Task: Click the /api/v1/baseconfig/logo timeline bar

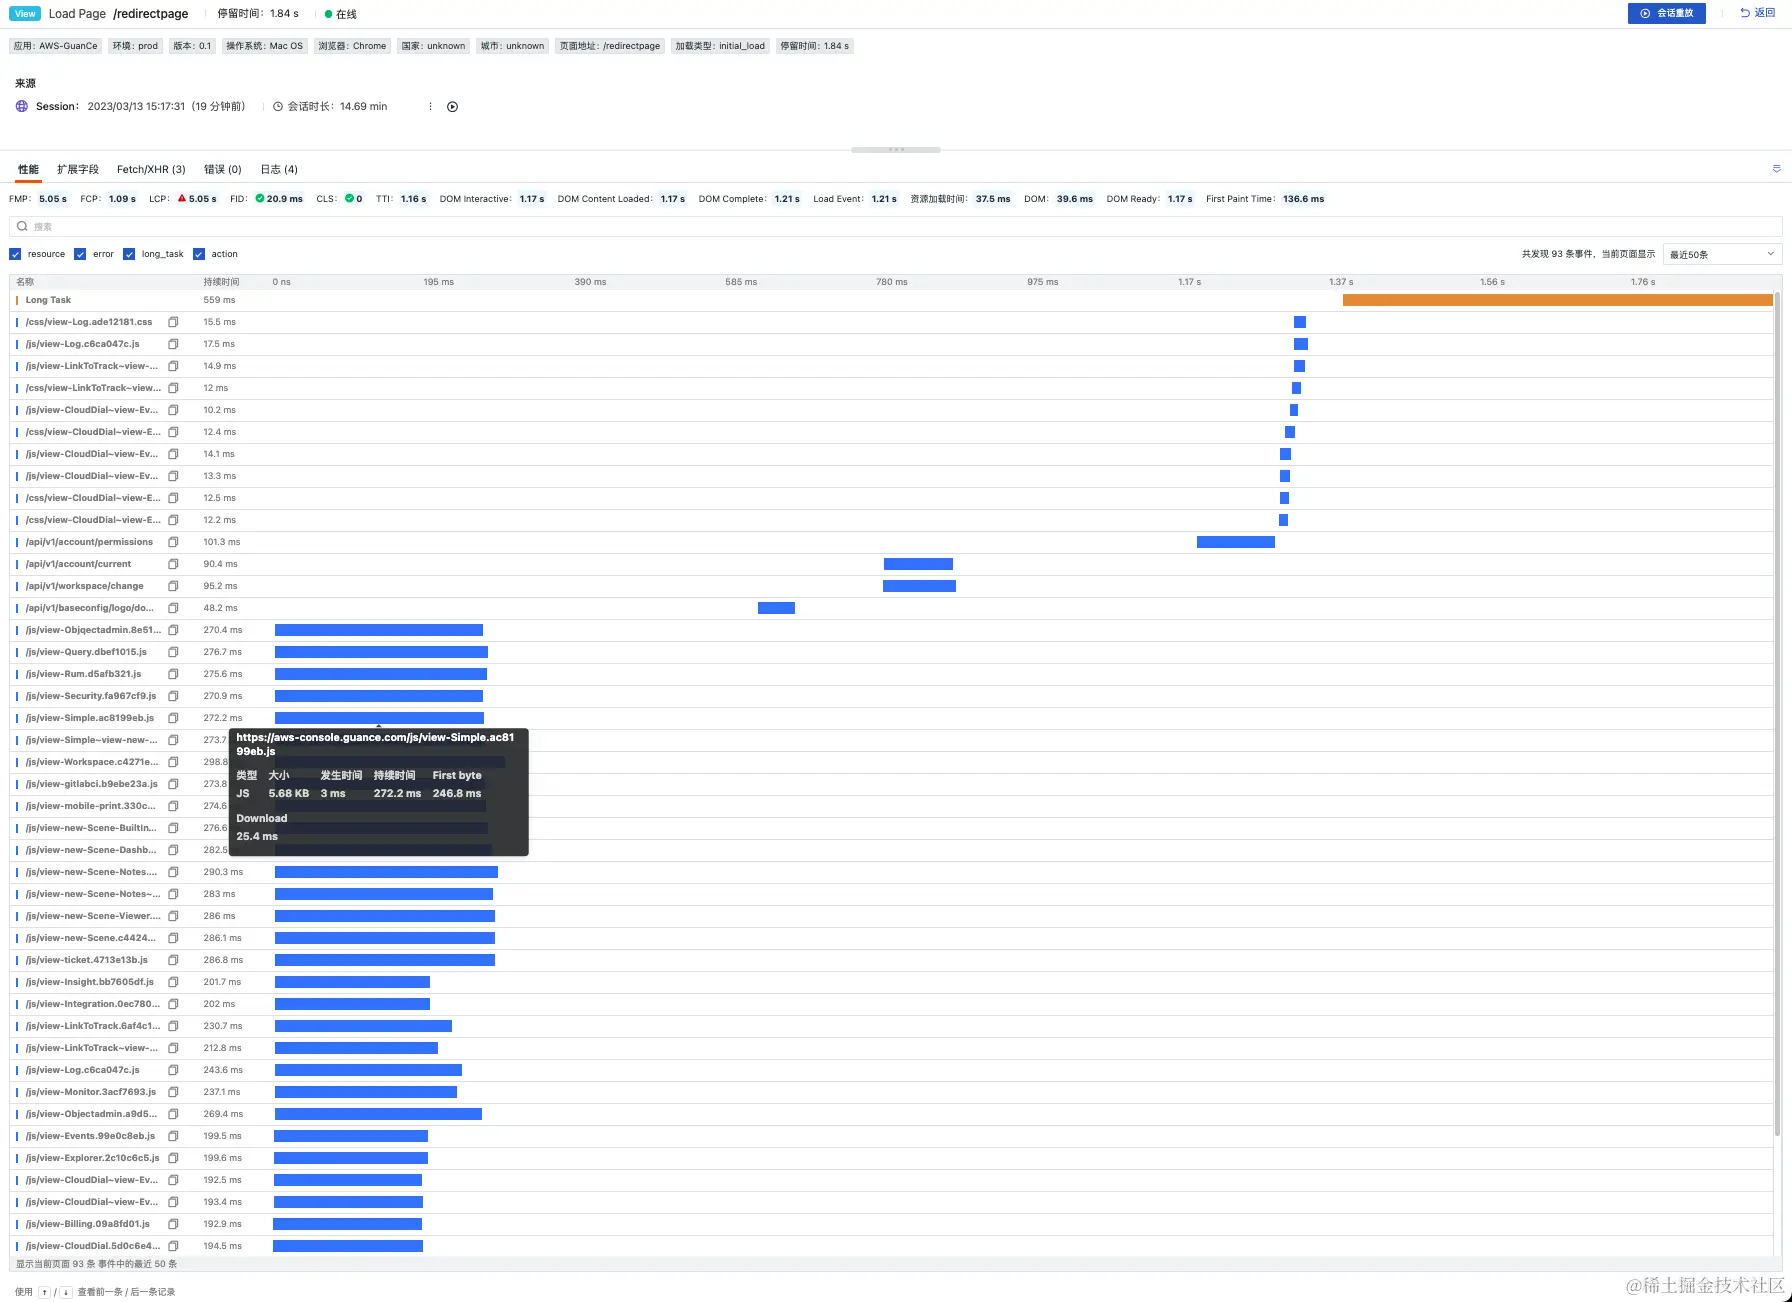Action: tap(776, 608)
